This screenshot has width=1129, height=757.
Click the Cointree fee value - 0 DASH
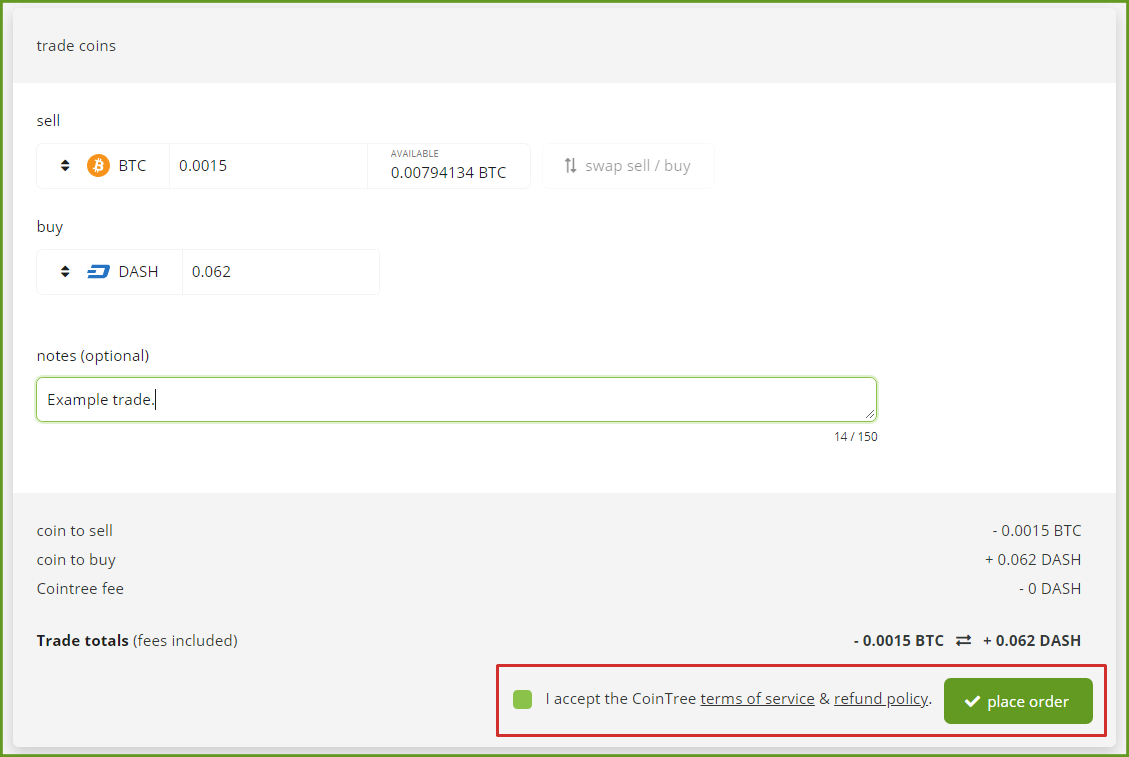[x=1050, y=588]
